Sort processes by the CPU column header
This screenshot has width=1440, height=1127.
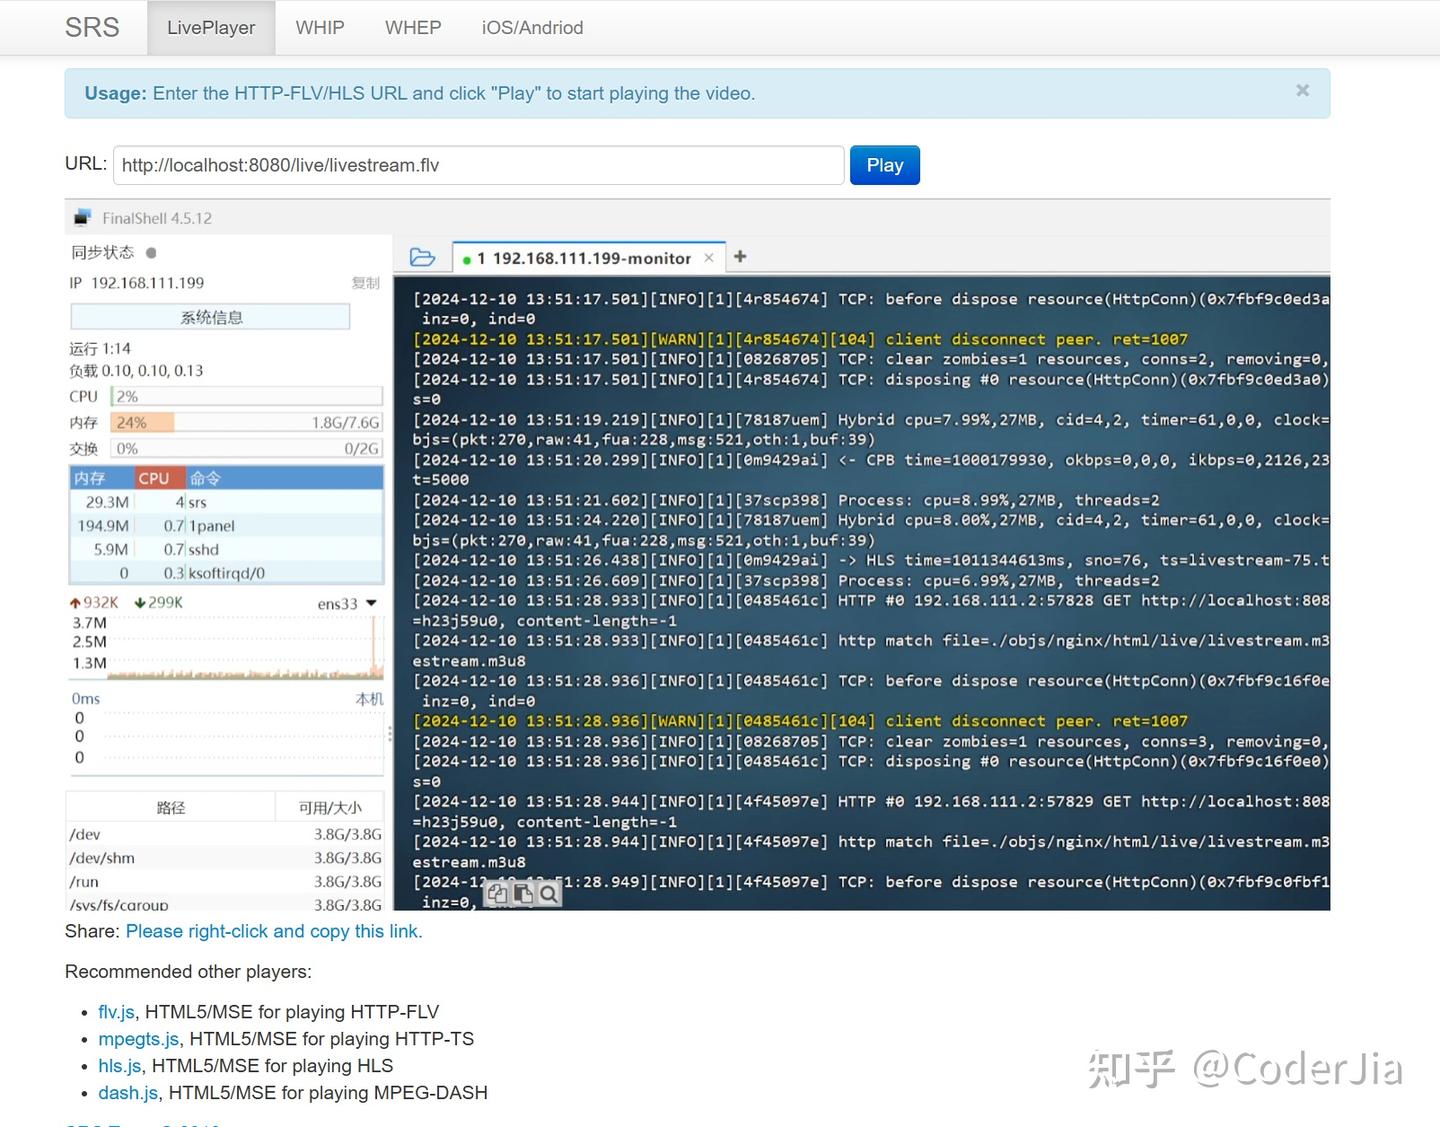(x=153, y=478)
